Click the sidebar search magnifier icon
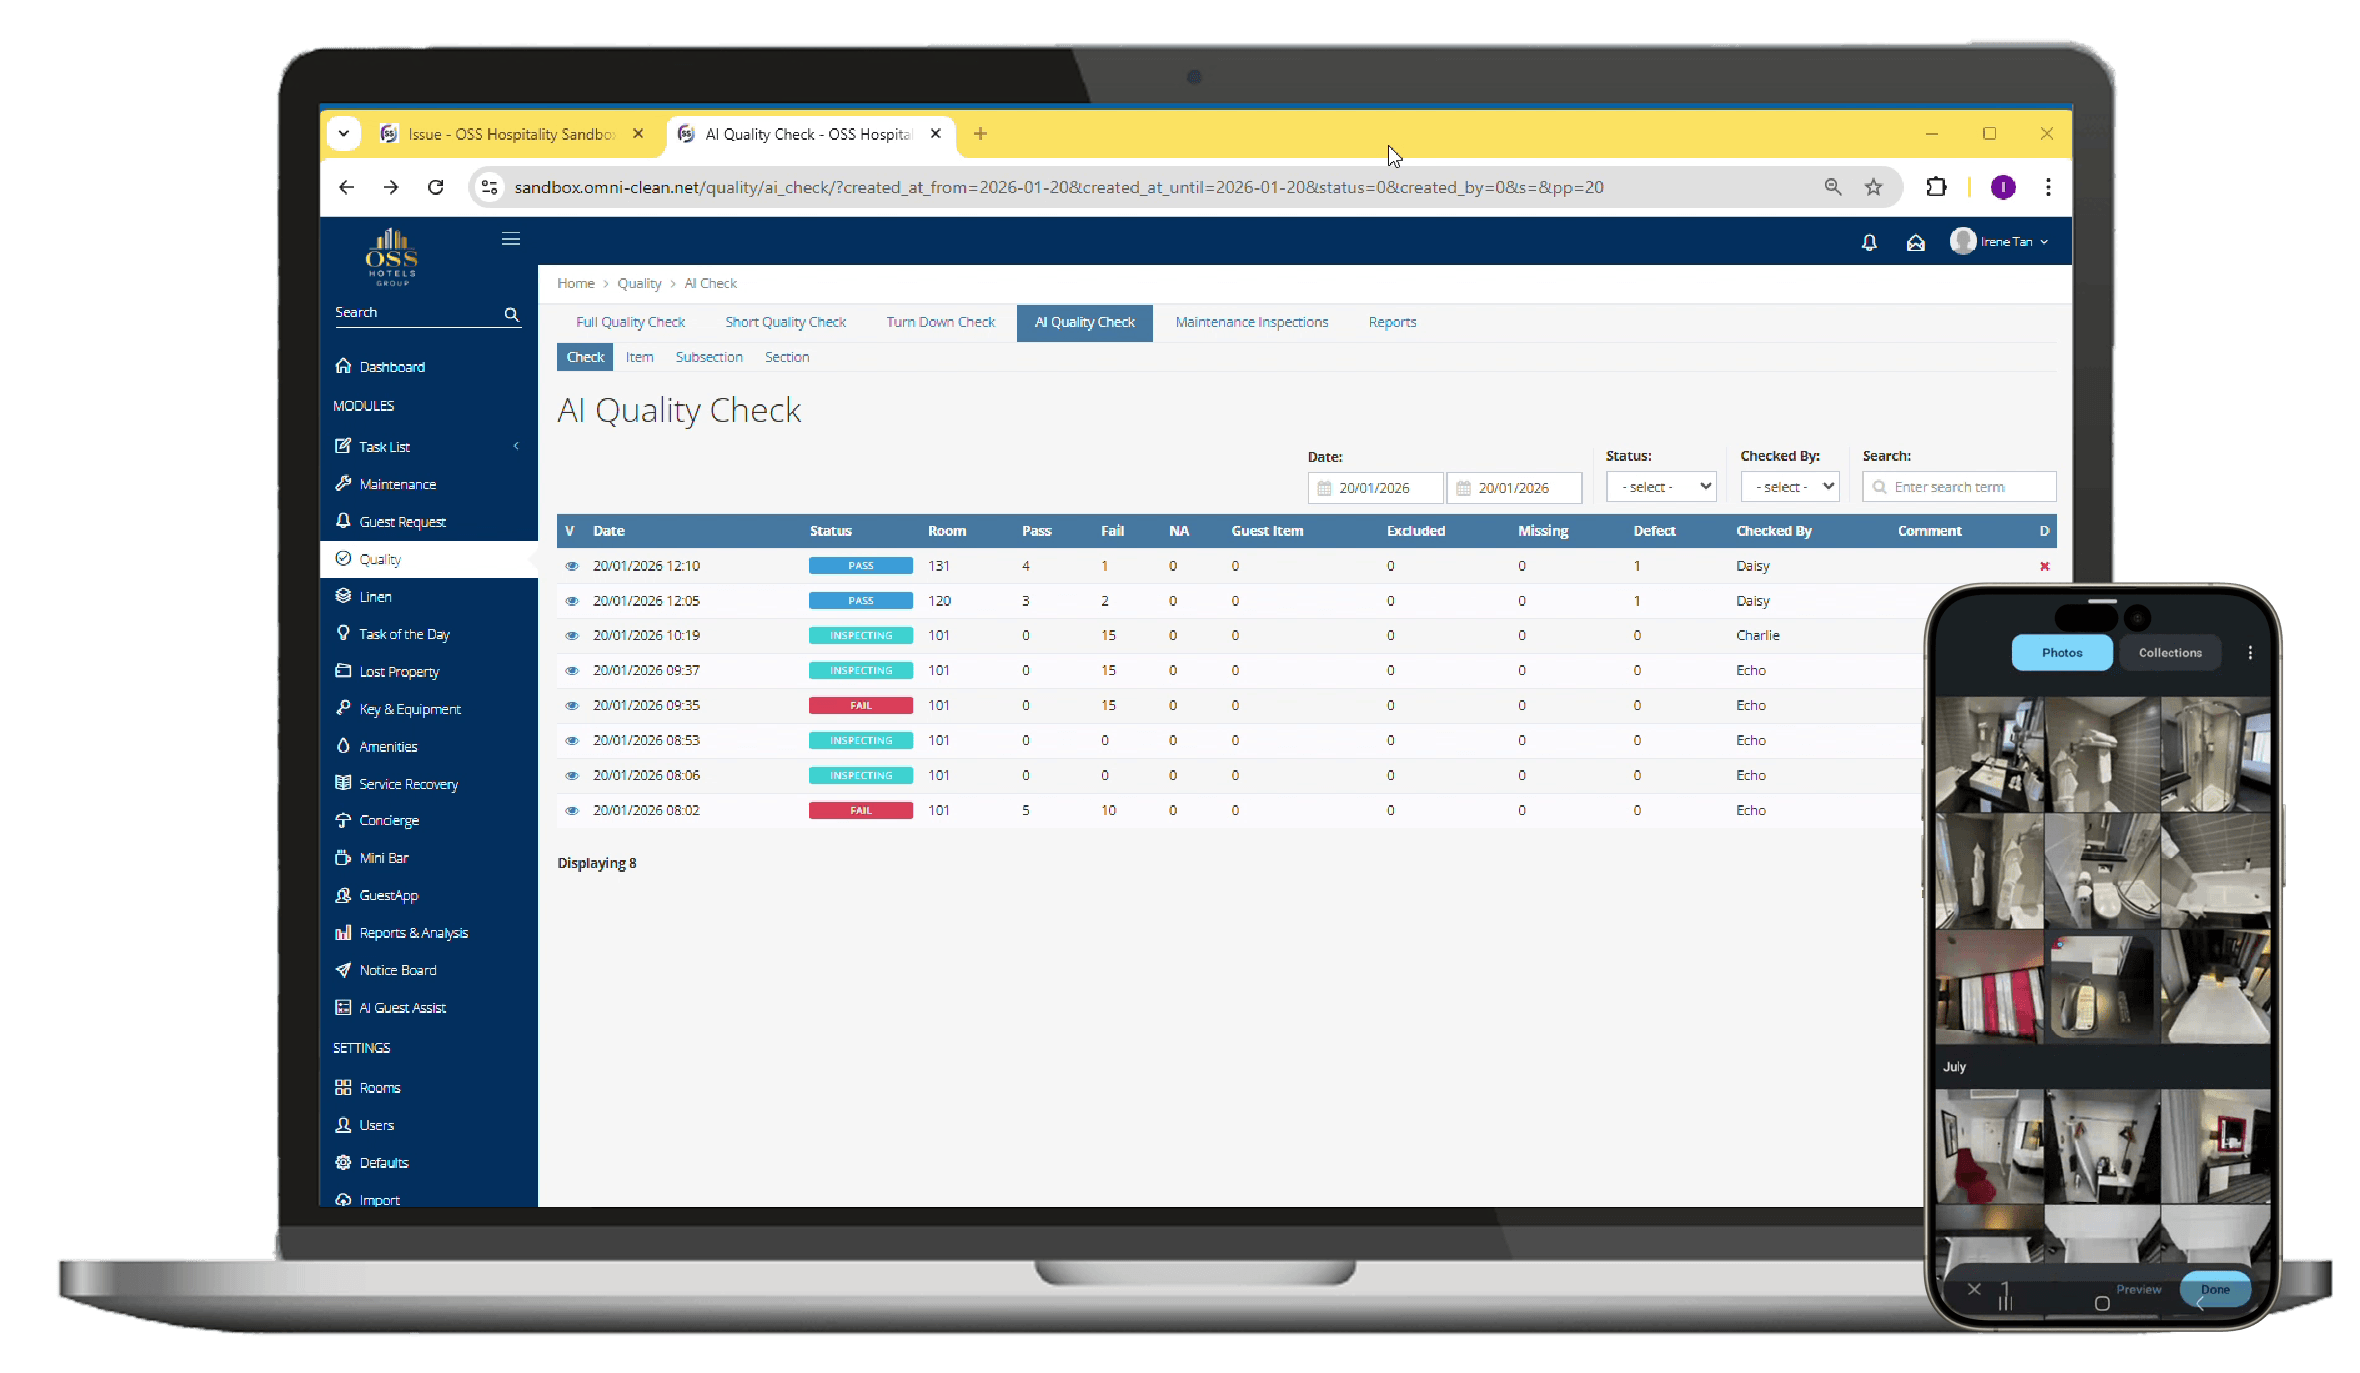Screen dimensions: 2360x1373 pyautogui.click(x=511, y=314)
